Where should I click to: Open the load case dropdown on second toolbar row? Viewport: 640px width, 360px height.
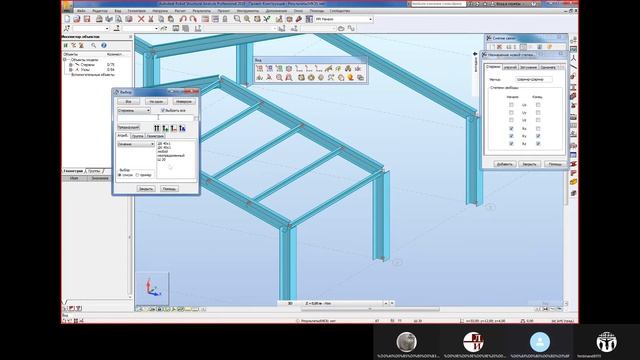(240, 29)
